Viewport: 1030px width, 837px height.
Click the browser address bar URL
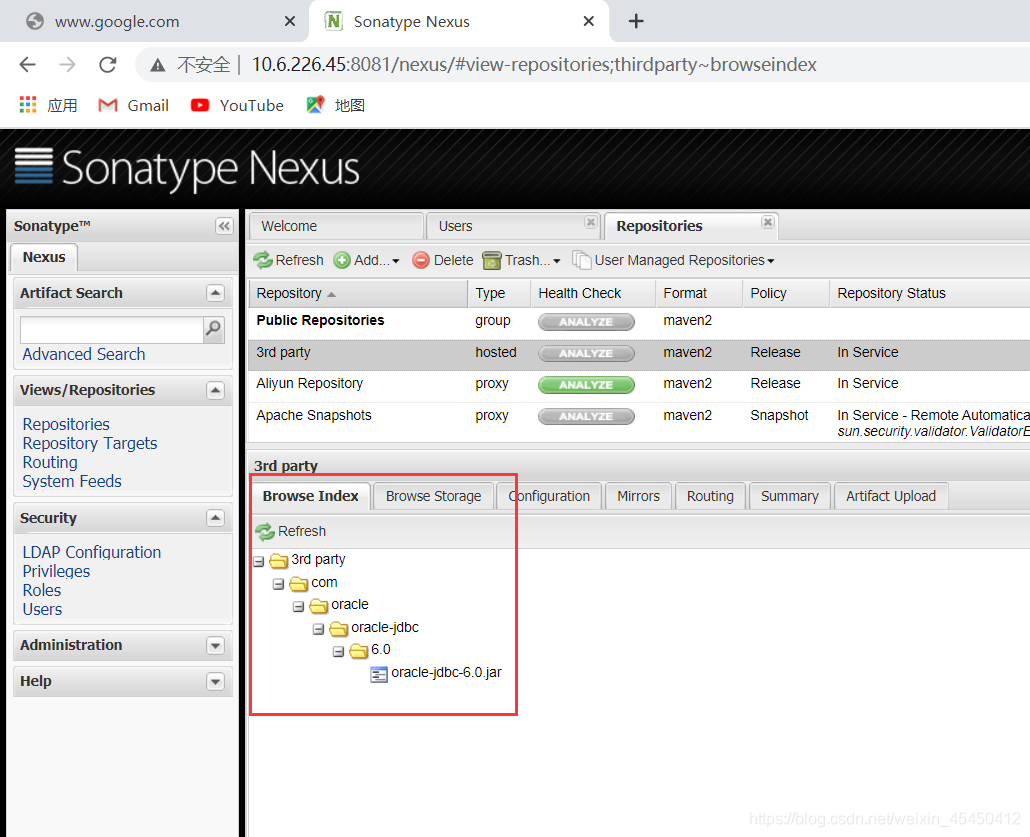(x=534, y=64)
